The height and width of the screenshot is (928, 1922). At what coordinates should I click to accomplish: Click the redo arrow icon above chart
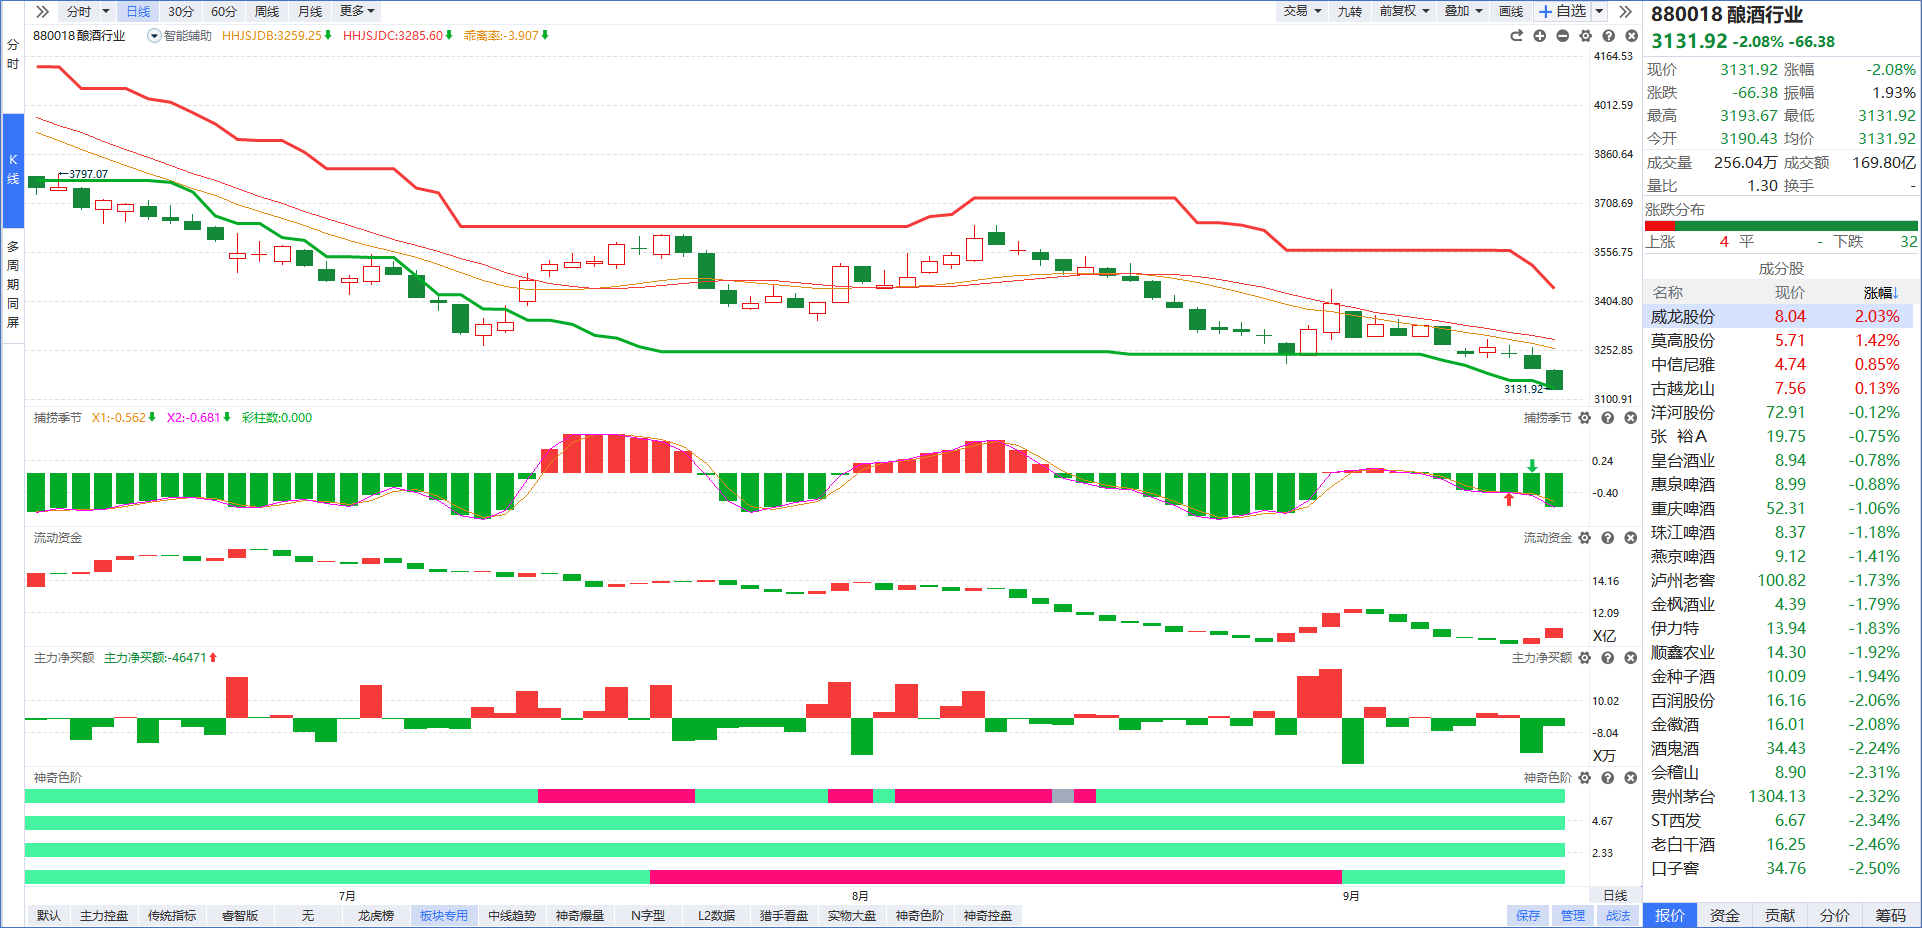pyautogui.click(x=1516, y=36)
